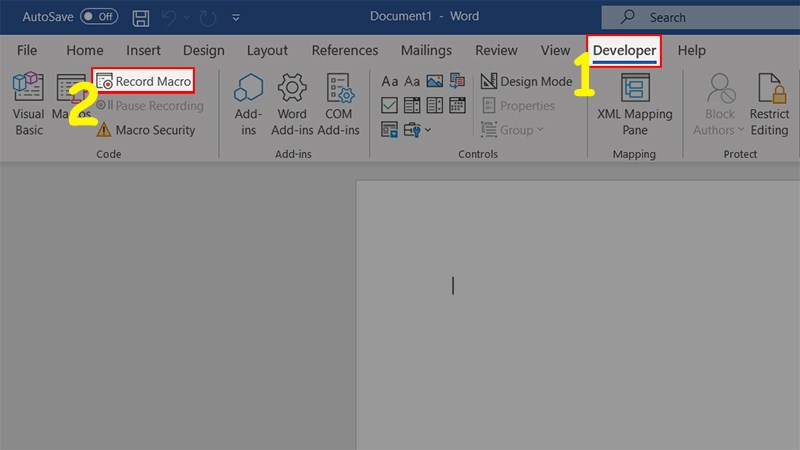Open Customize Quick Access Toolbar dropdown
This screenshot has width=800, height=450.
click(235, 18)
